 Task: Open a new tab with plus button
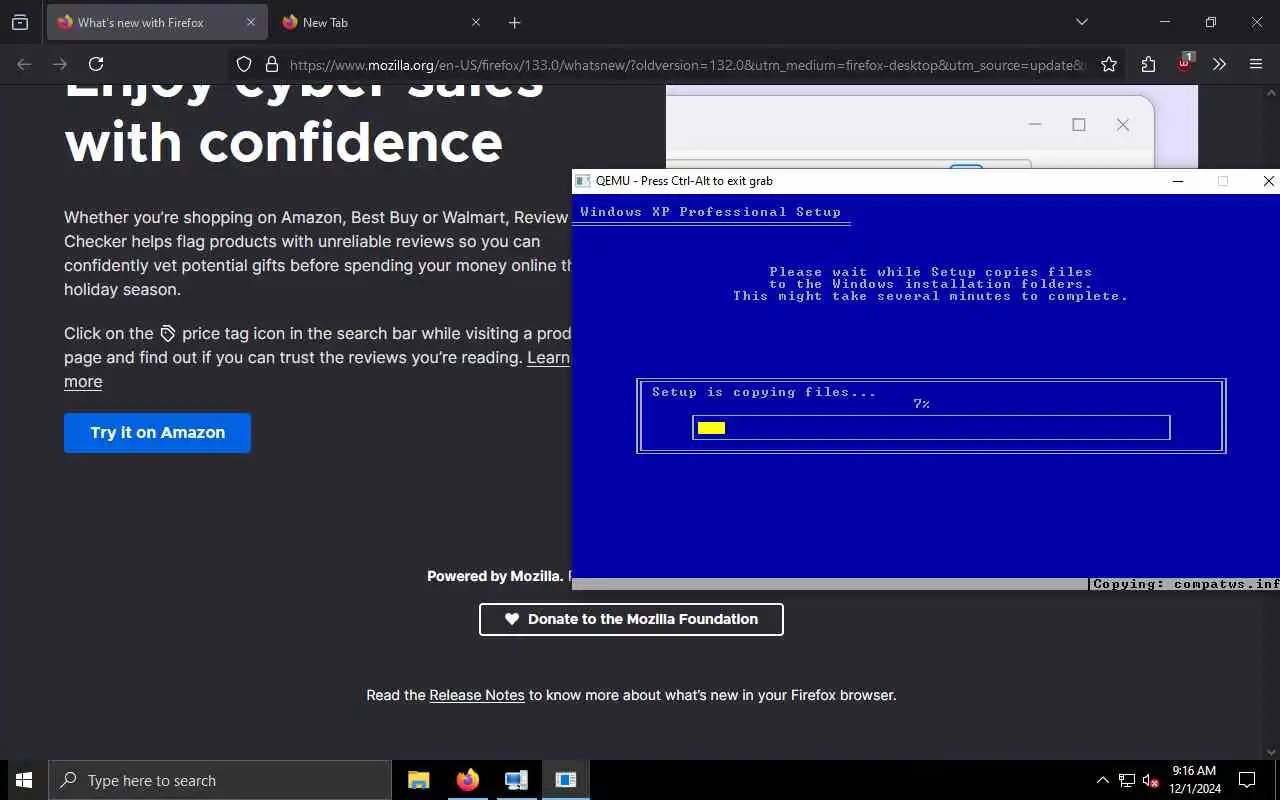click(x=515, y=22)
